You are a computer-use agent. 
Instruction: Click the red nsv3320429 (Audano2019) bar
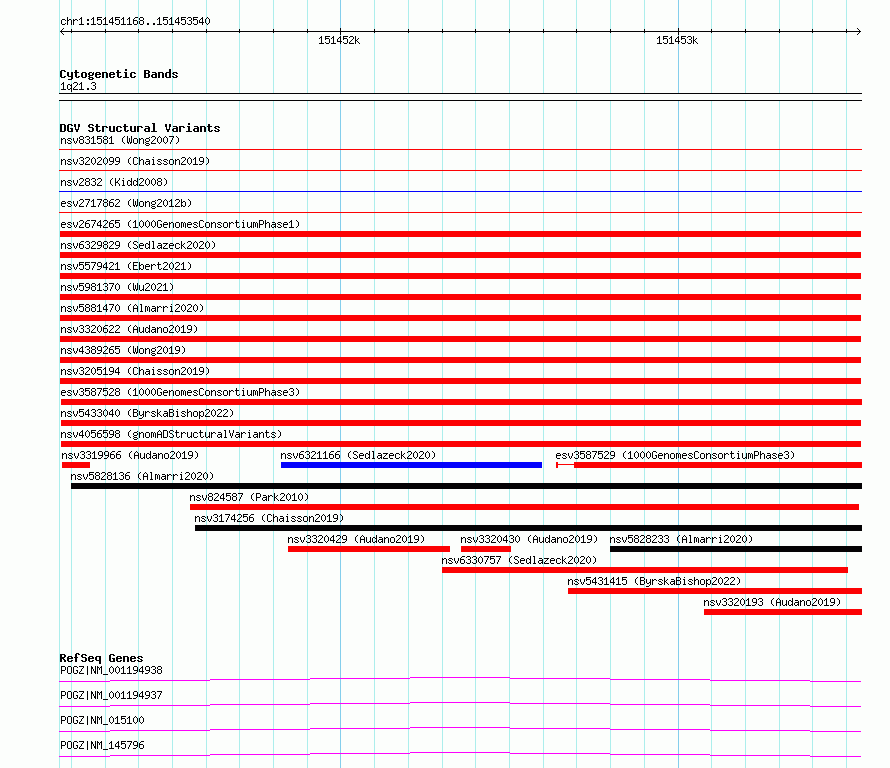[x=369, y=549]
